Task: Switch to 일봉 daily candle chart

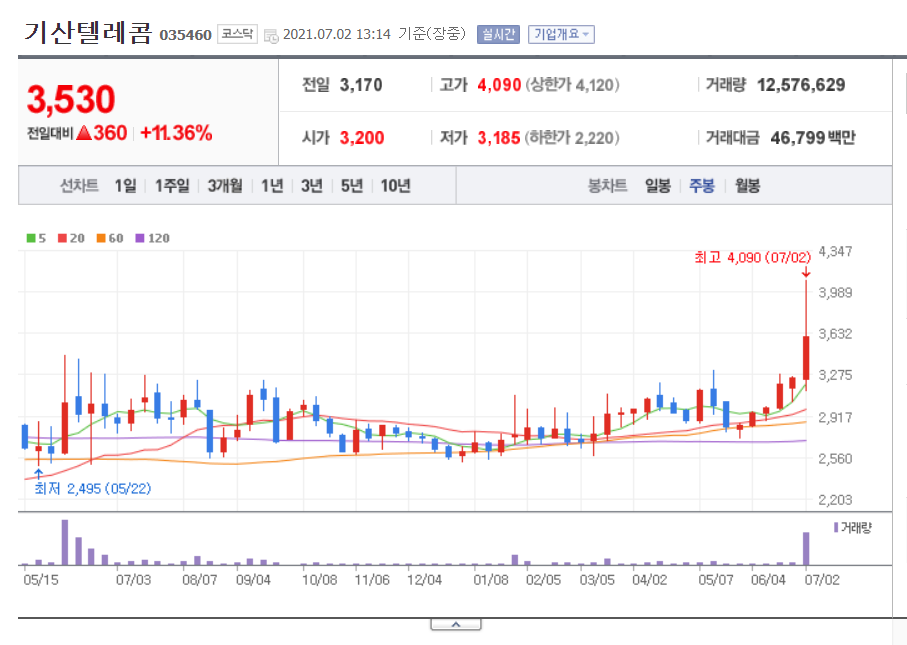Action: click(x=658, y=186)
